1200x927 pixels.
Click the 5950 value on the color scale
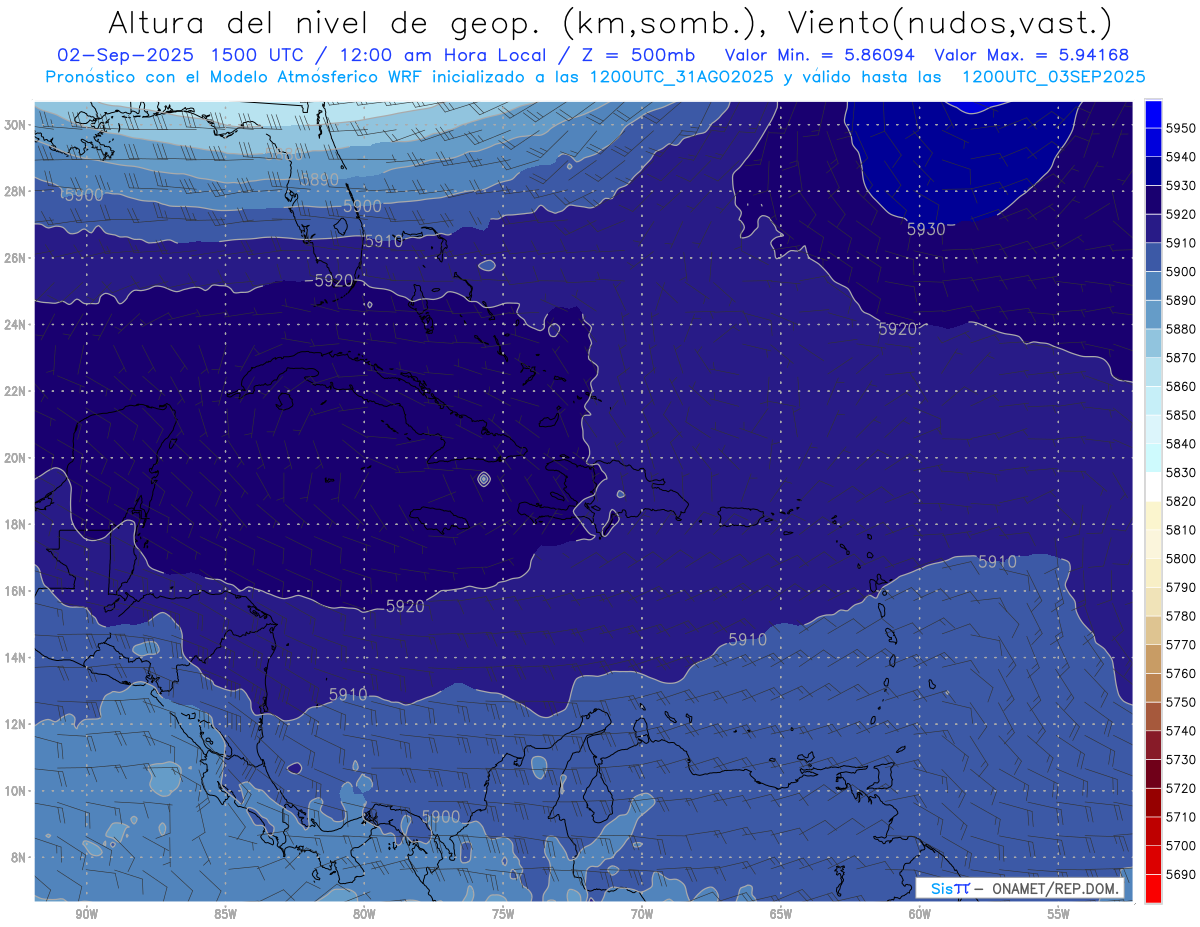pyautogui.click(x=1180, y=128)
